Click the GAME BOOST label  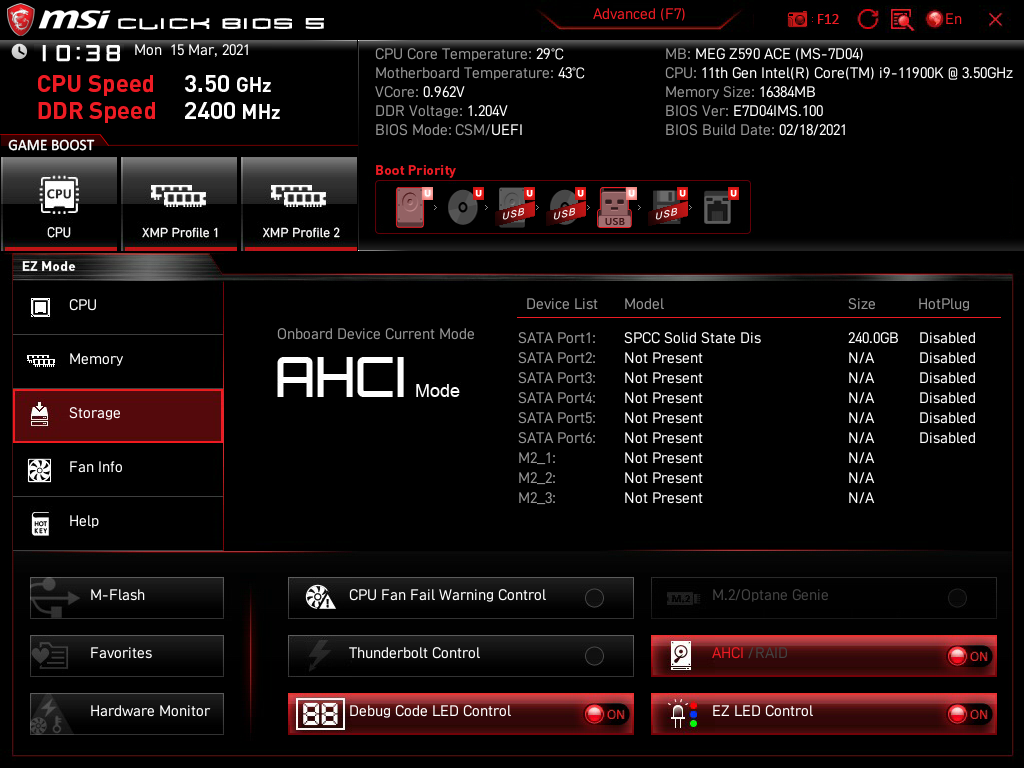point(51,145)
